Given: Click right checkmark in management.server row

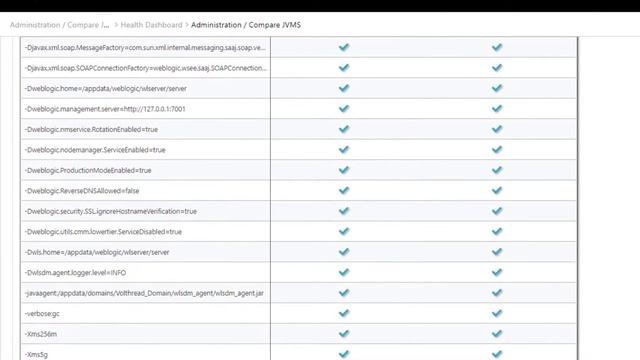Looking at the screenshot, I should click(497, 108).
